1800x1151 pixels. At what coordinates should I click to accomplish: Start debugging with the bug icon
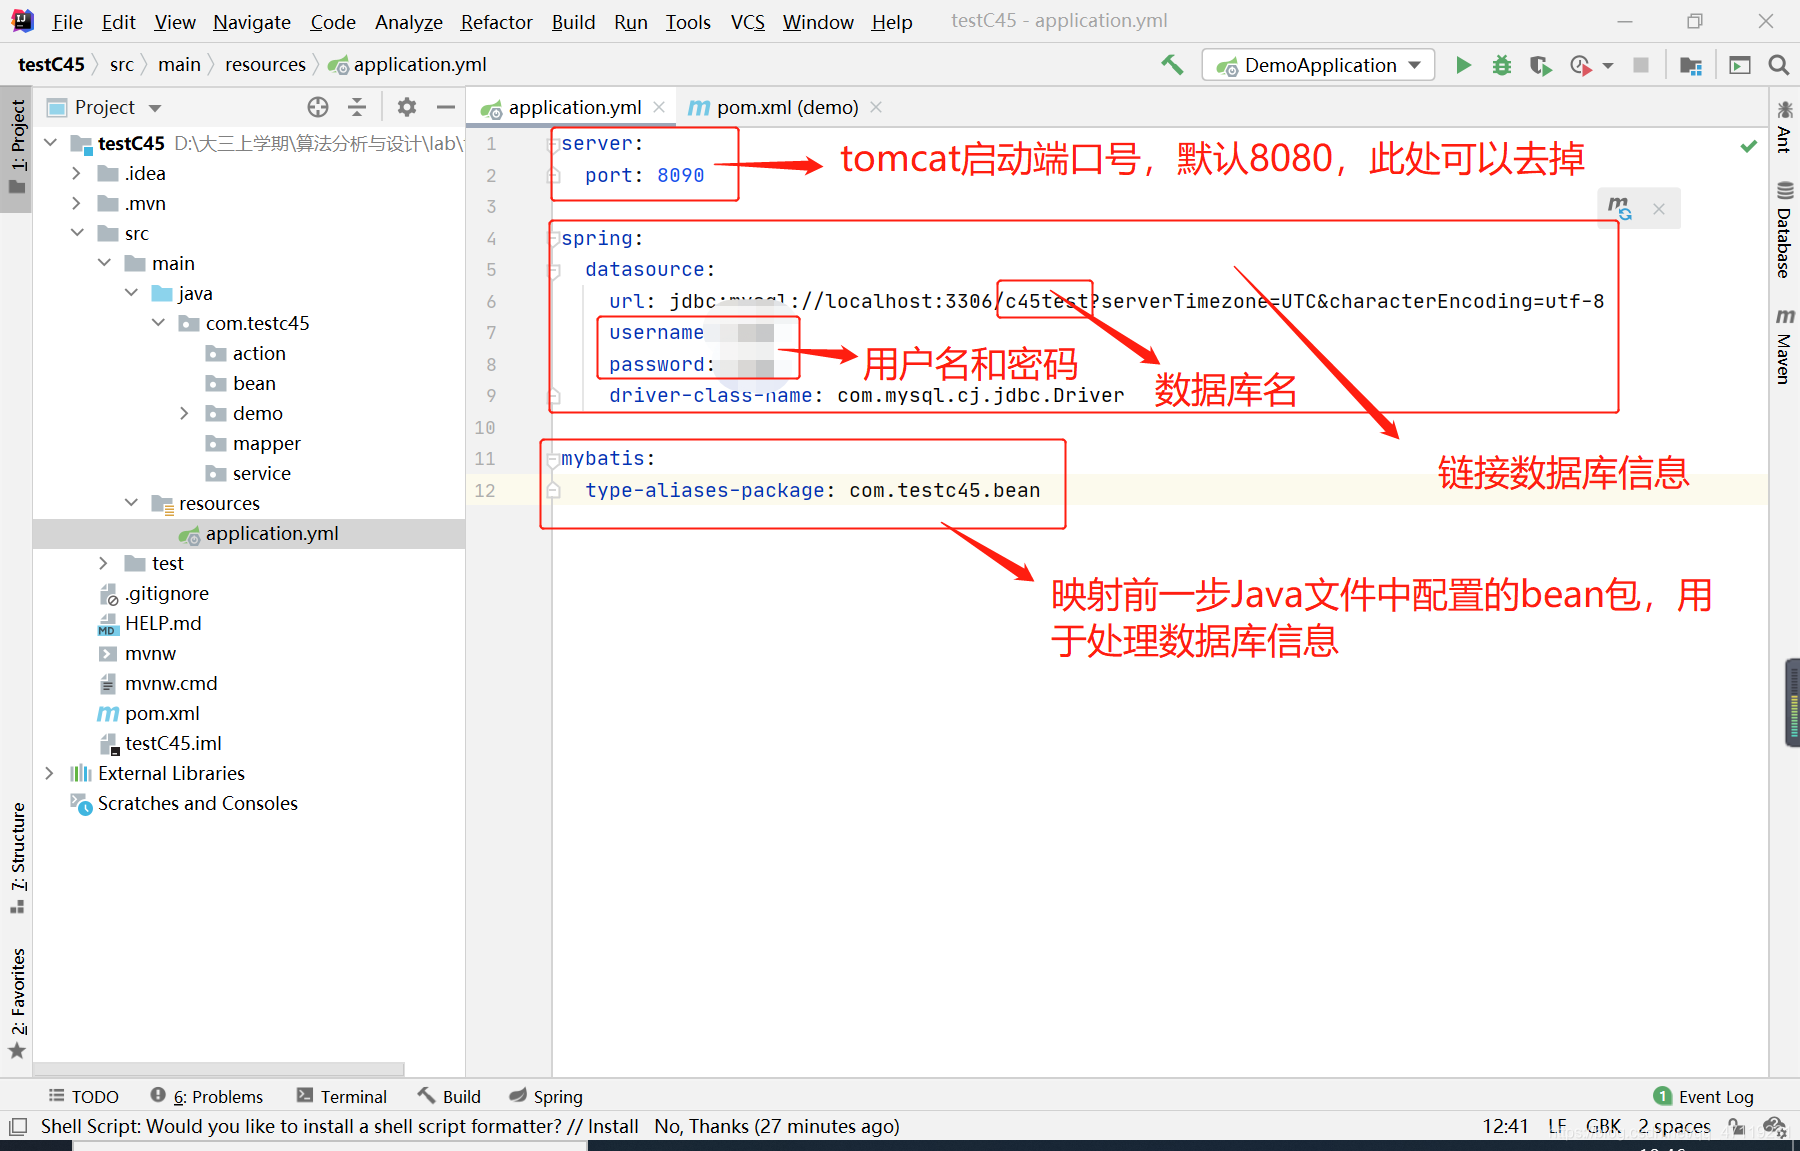(x=1502, y=65)
